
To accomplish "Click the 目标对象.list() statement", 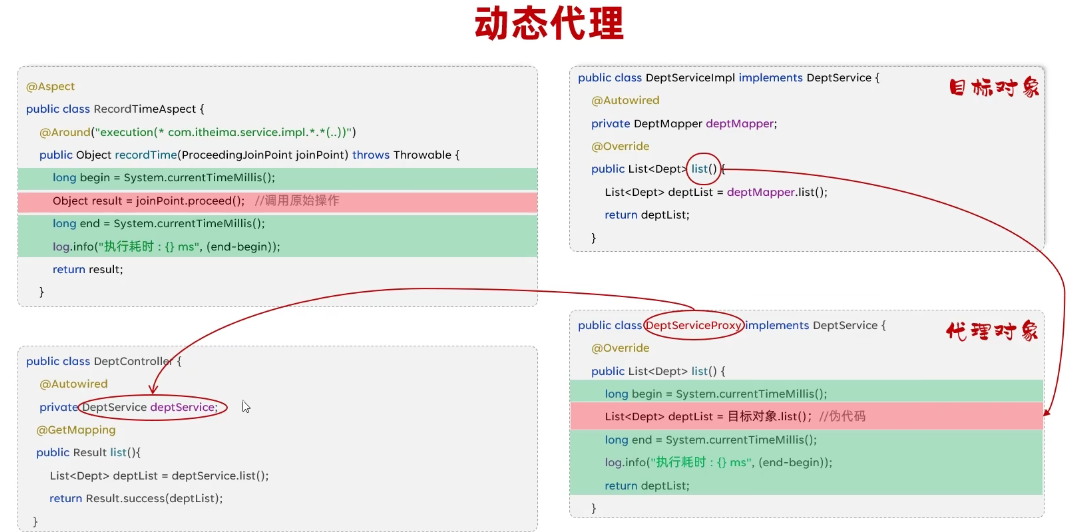I will (708, 417).
